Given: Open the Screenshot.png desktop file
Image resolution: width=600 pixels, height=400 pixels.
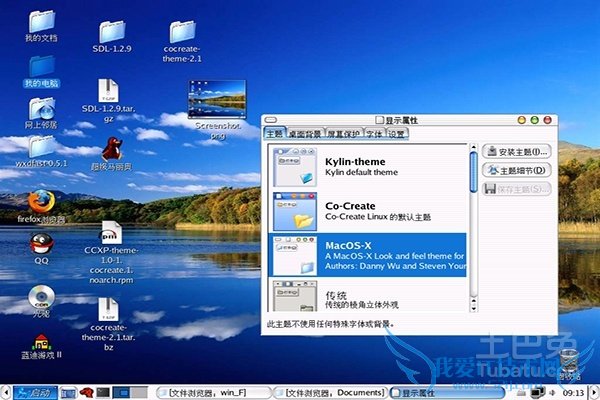Looking at the screenshot, I should (x=211, y=100).
